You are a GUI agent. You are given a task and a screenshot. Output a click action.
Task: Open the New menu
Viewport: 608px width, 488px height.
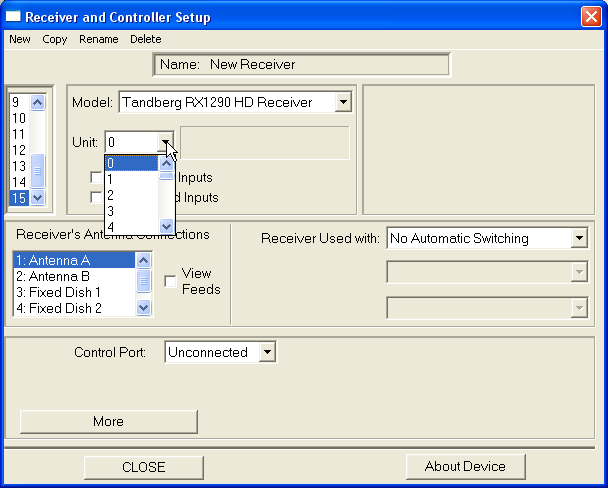pos(19,39)
